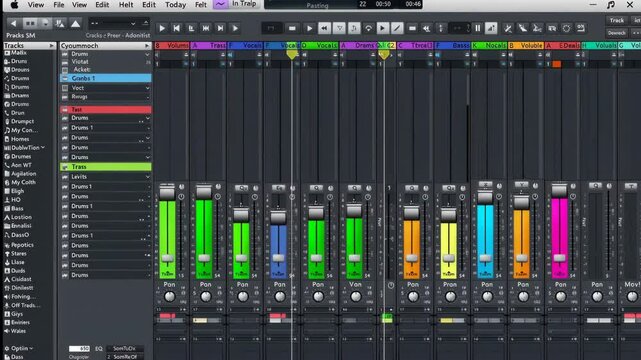641x360 pixels.
Task: Click the next track transport icon
Action: tap(220, 28)
